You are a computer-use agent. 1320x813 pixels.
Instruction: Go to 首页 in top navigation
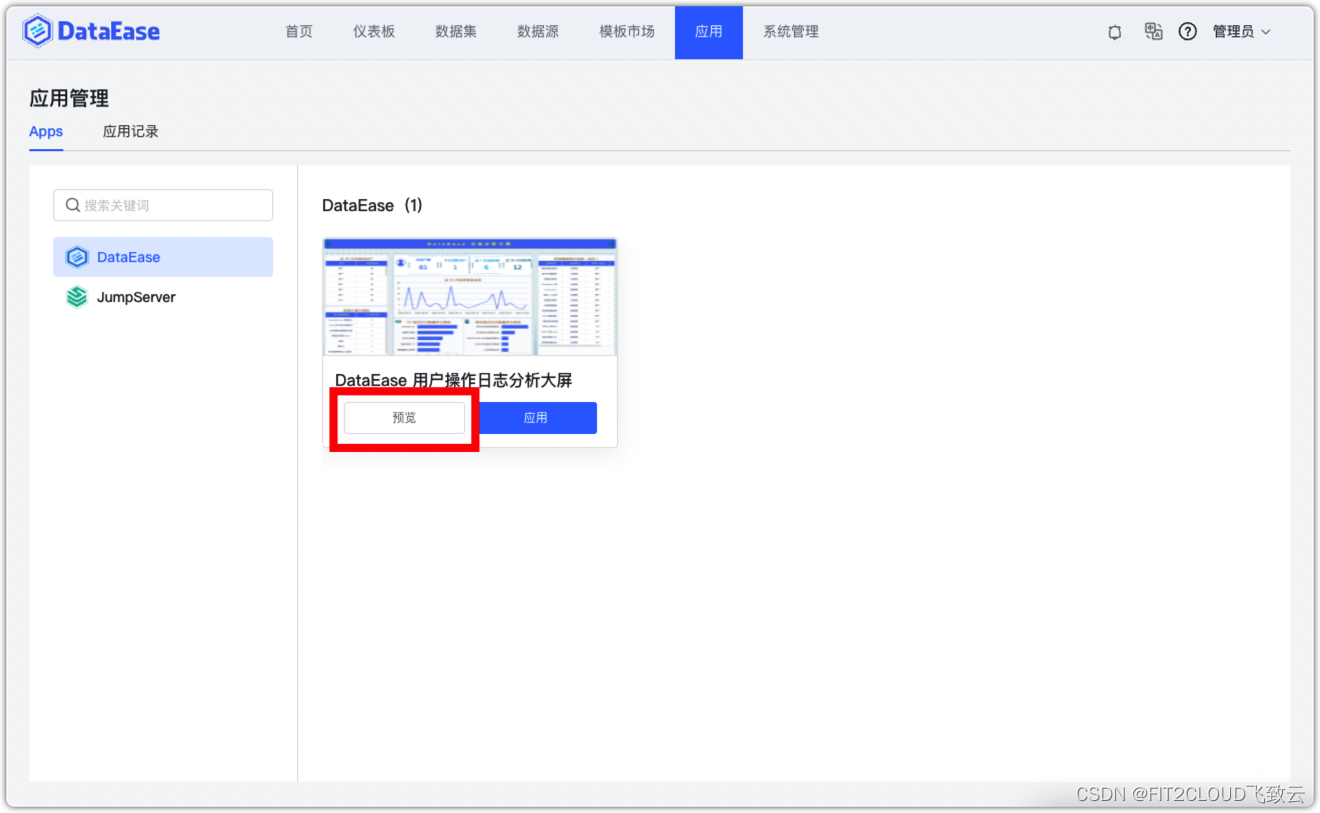299,32
